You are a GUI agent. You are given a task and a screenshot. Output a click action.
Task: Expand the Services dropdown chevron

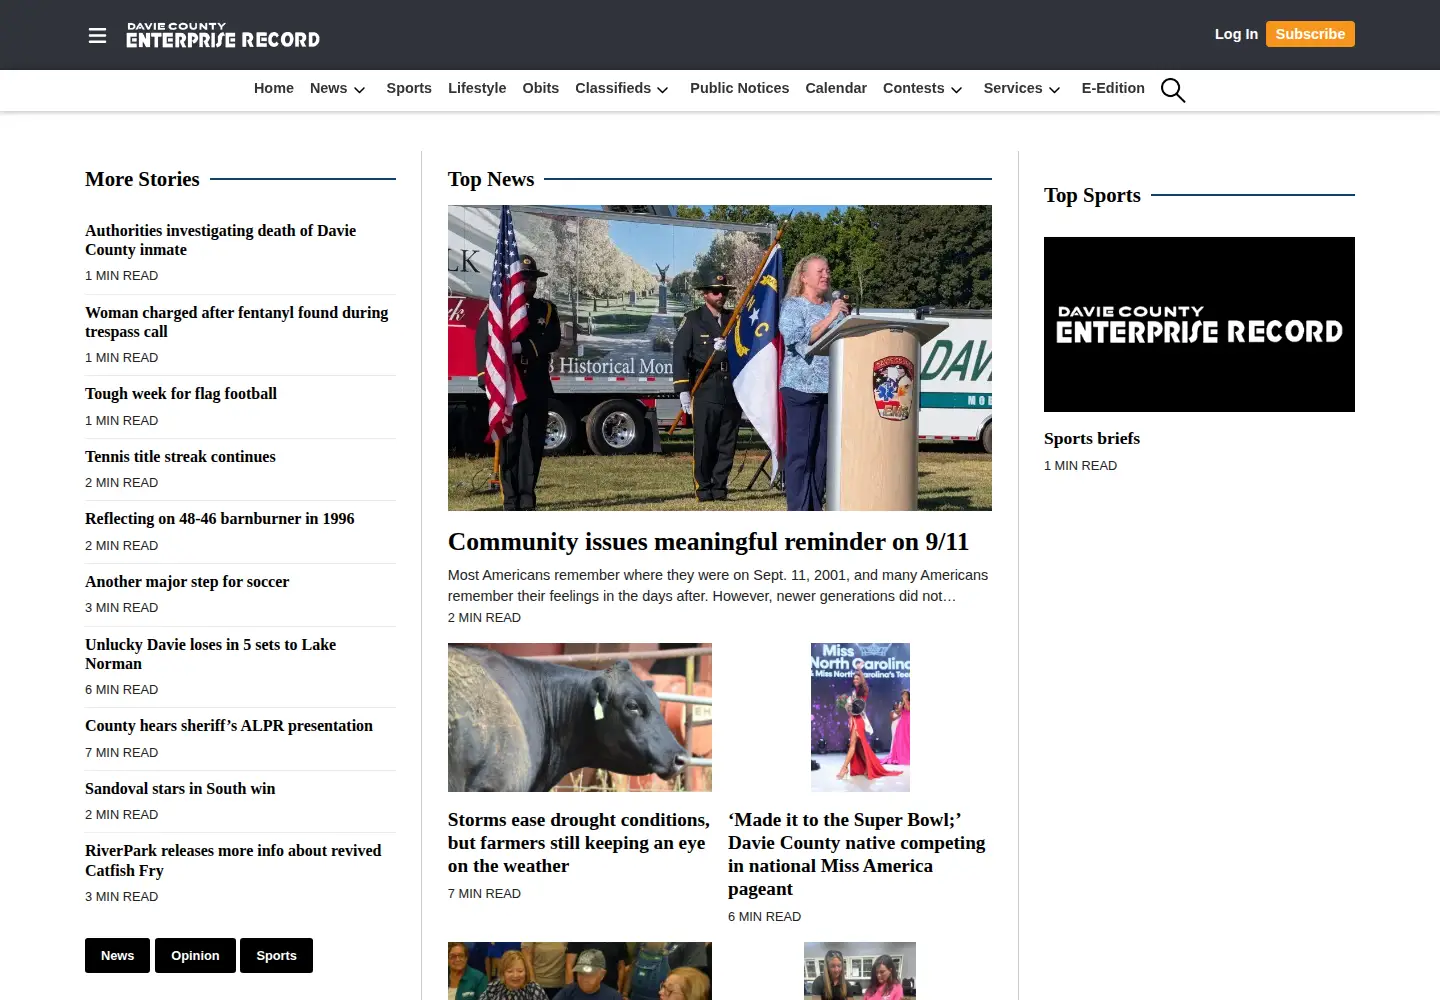click(1054, 90)
